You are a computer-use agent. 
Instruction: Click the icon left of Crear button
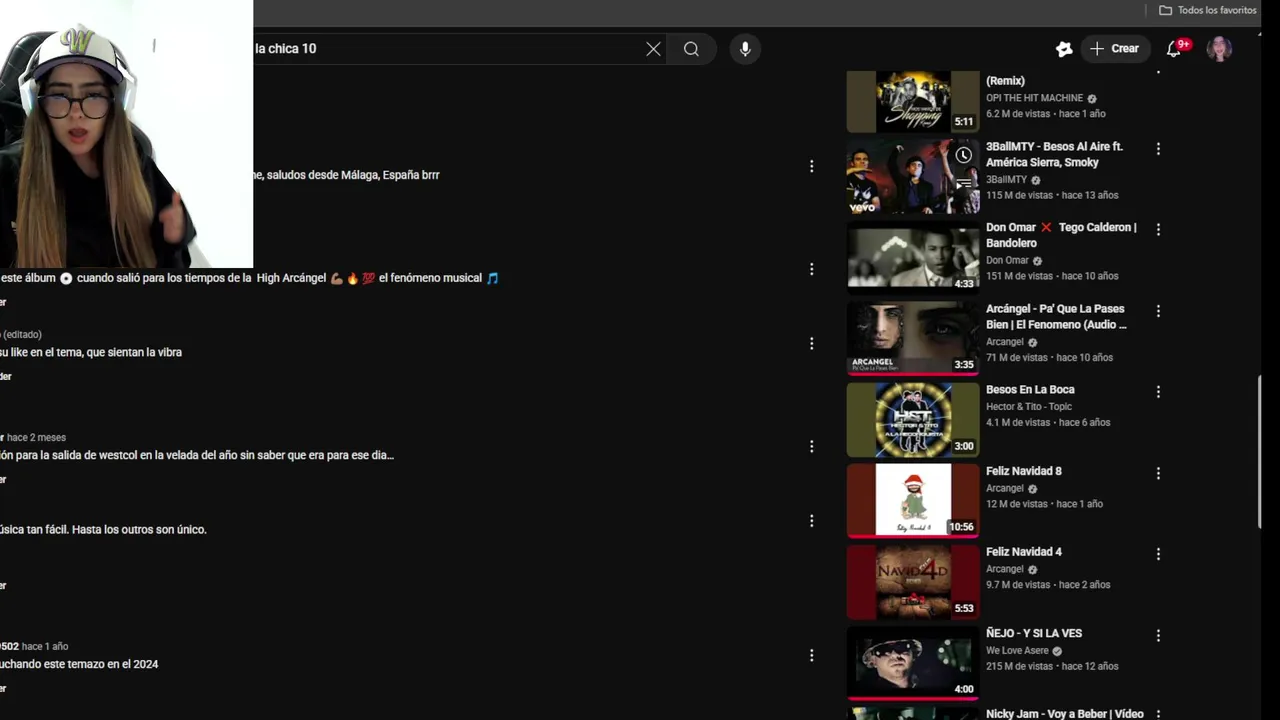click(1064, 49)
